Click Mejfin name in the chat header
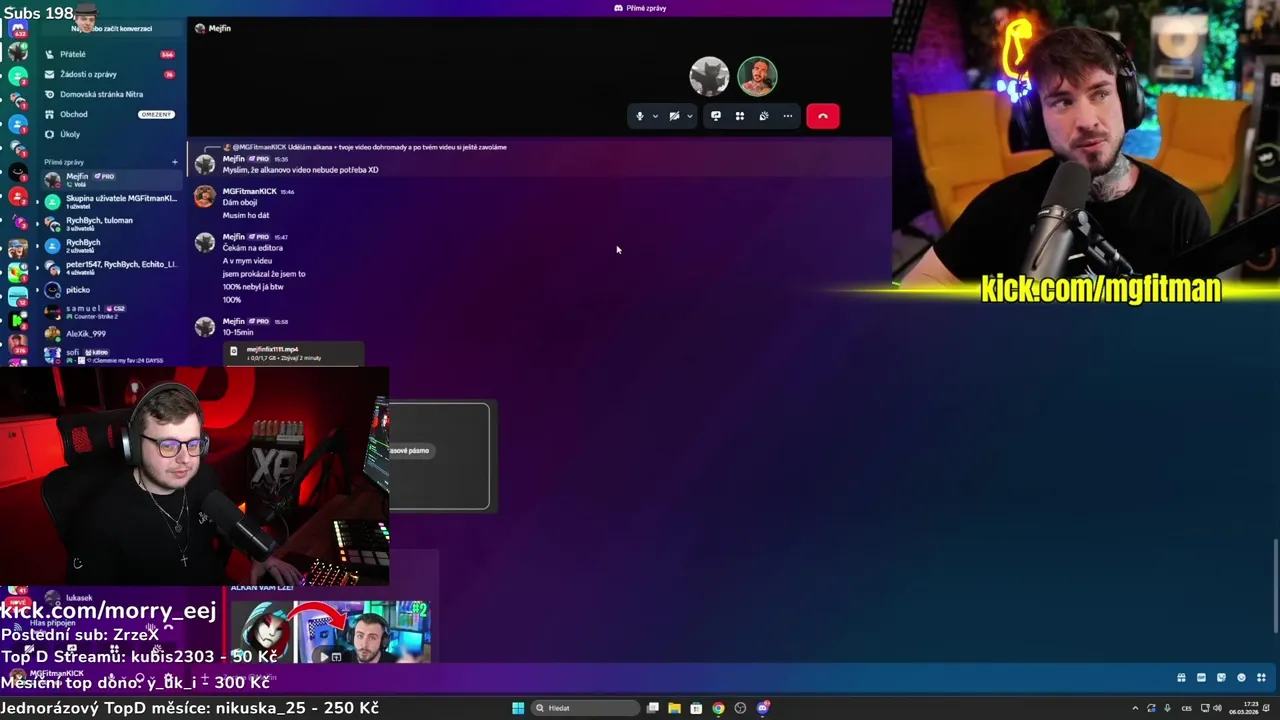 220,28
